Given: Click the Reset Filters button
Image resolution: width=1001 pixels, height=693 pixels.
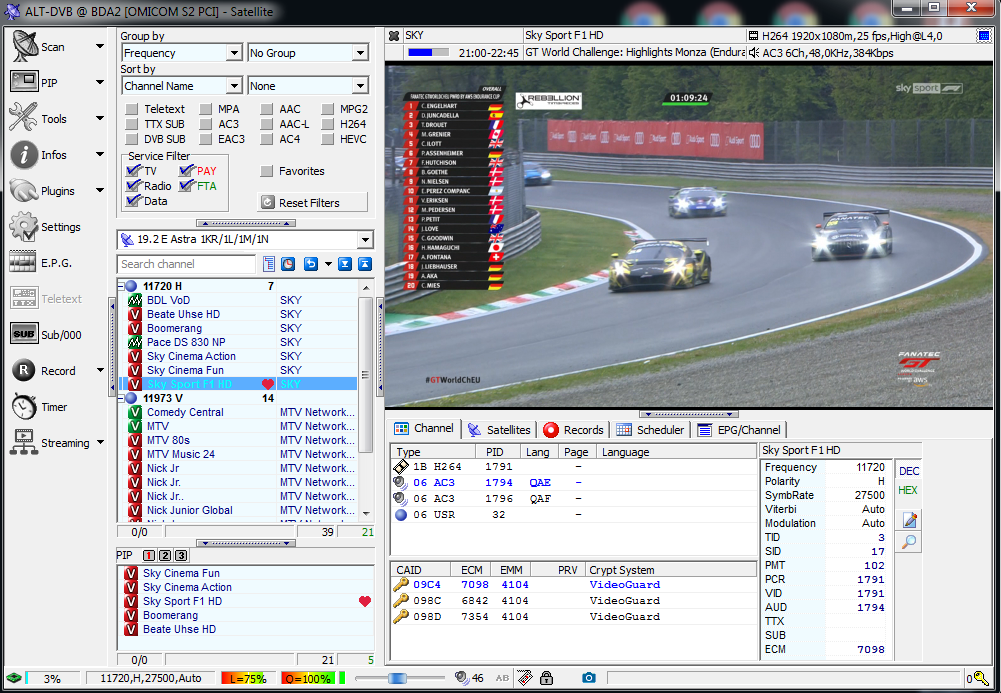Looking at the screenshot, I should click(x=313, y=202).
